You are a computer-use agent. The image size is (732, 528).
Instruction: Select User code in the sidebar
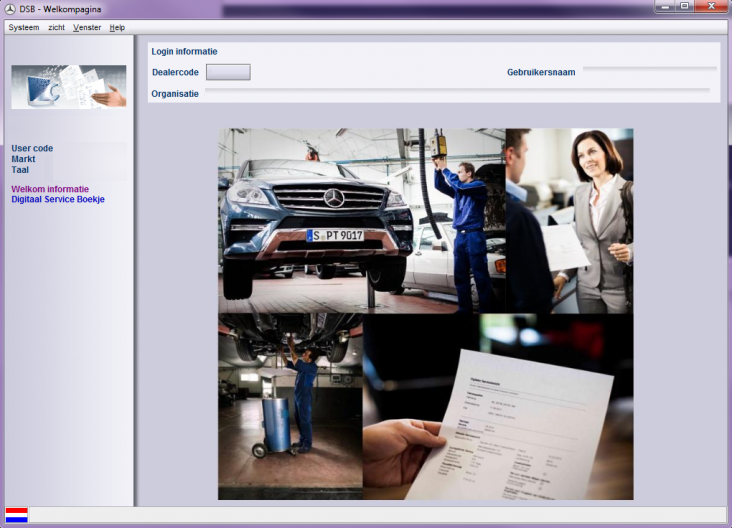pos(32,148)
